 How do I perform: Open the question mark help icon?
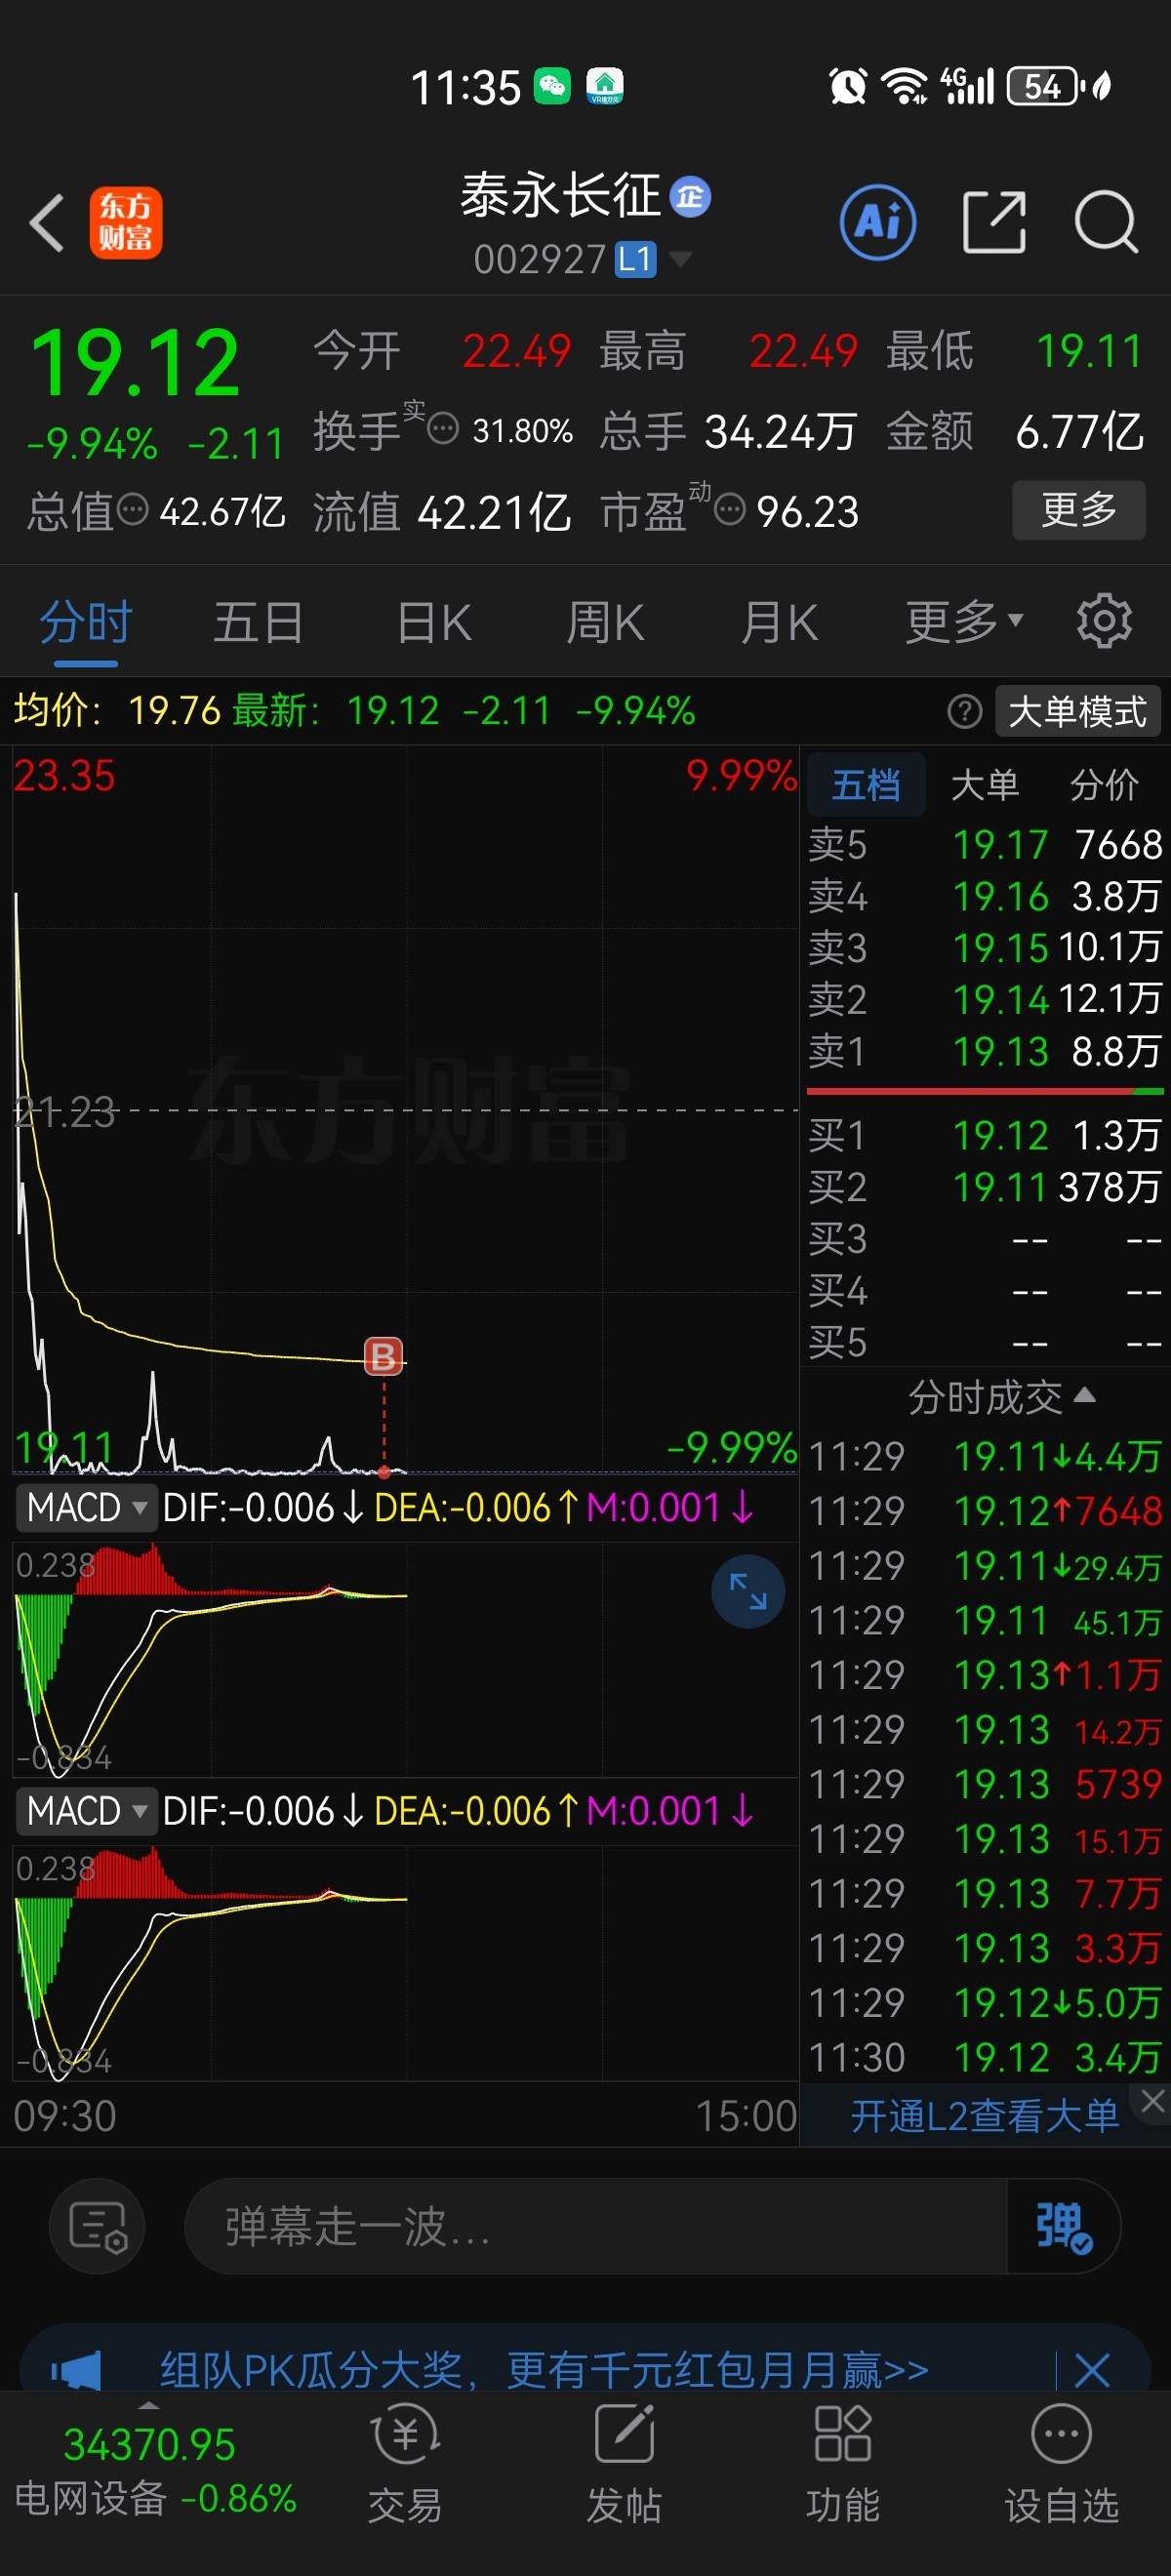964,712
